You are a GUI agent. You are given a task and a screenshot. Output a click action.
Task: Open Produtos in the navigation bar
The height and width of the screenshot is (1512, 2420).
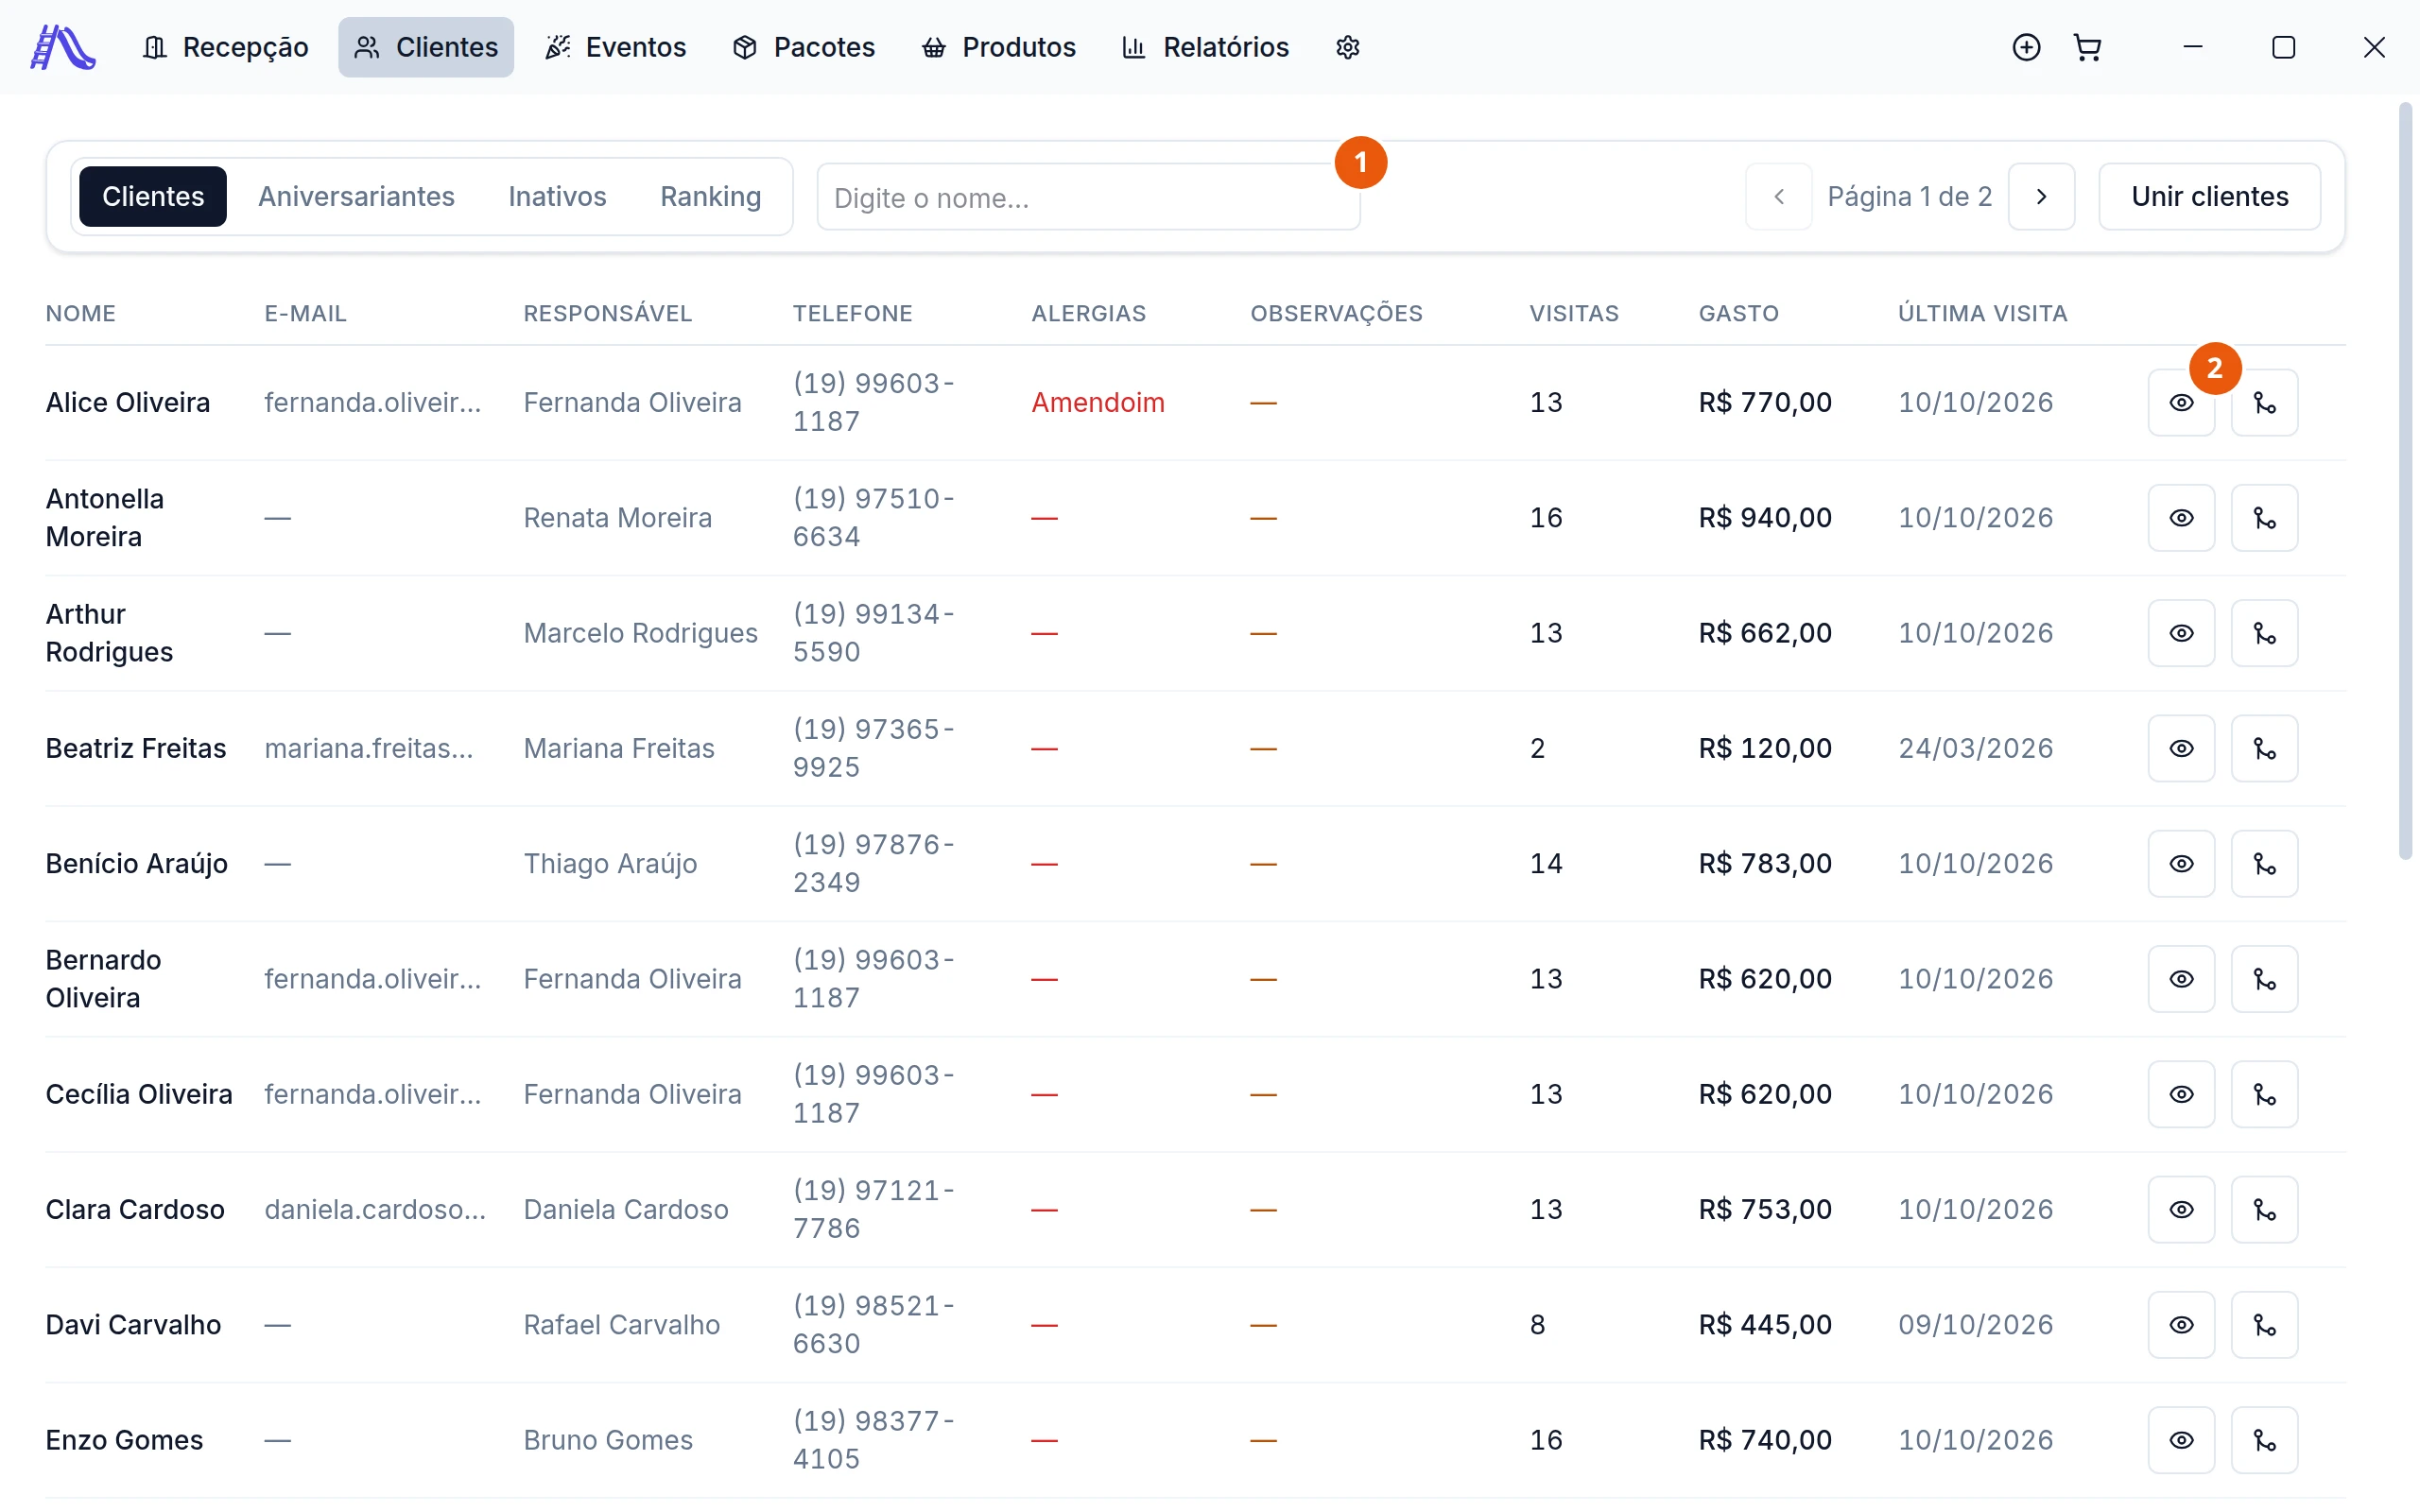click(x=998, y=47)
